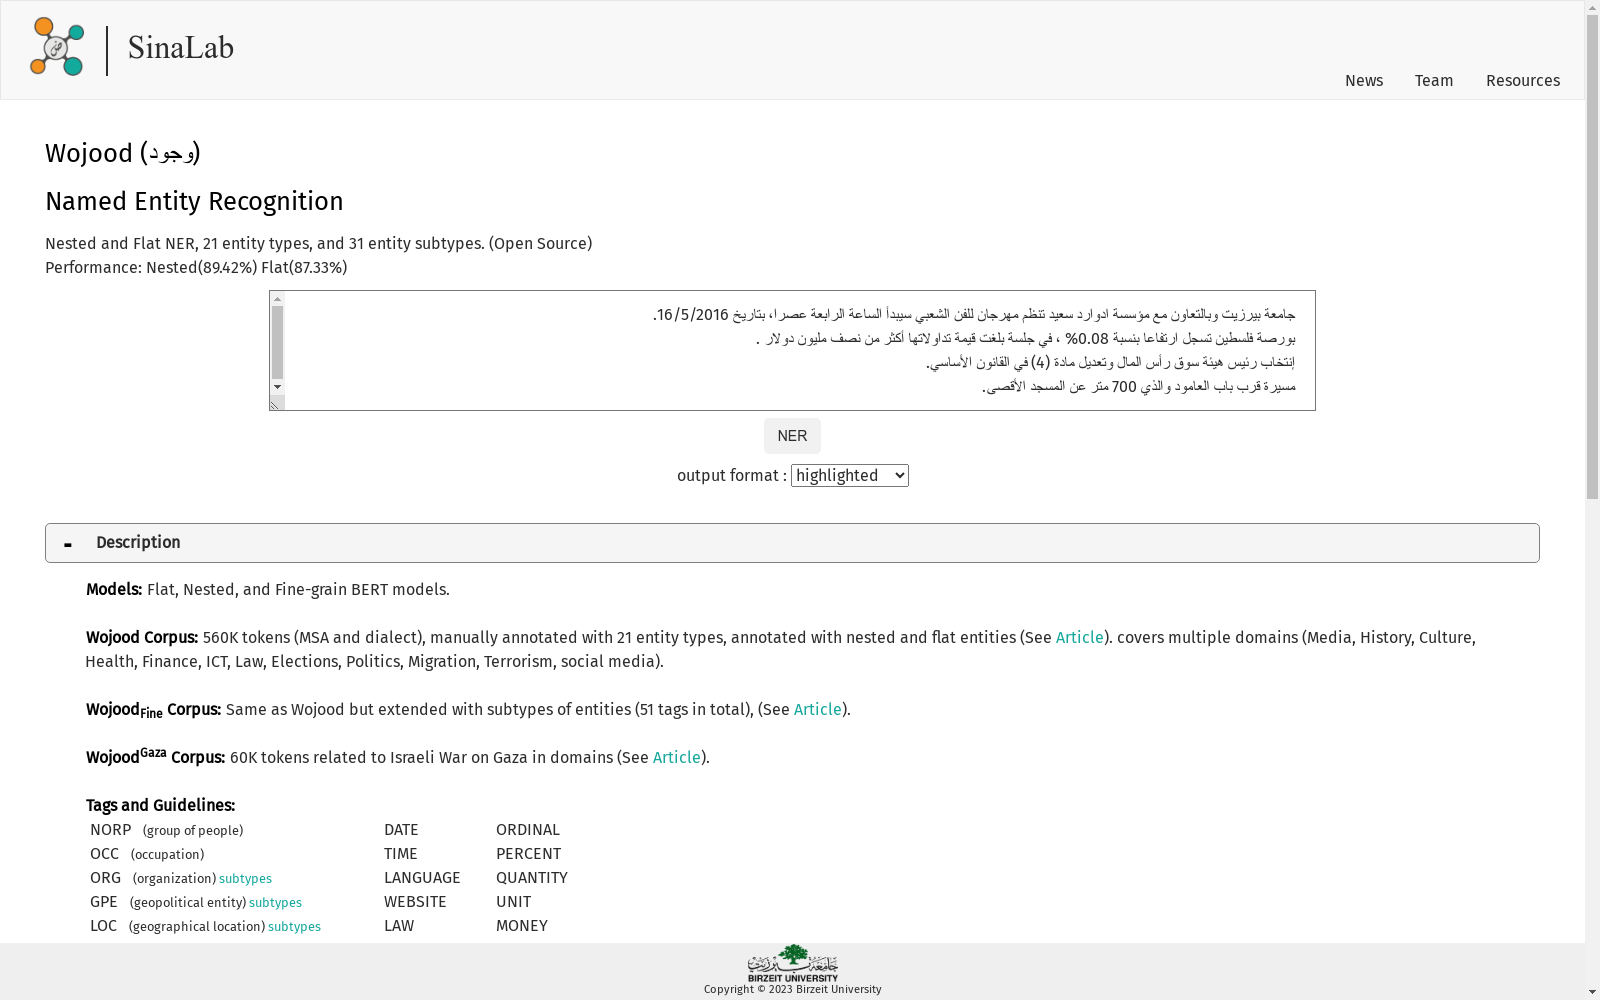This screenshot has height=1000, width=1600.
Task: Click the PERCENT tag text
Action: coord(528,854)
